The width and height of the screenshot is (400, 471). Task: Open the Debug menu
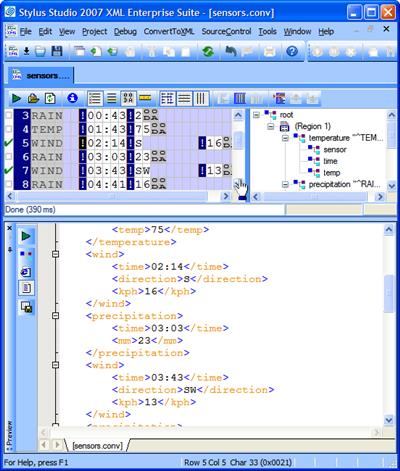coord(125,32)
